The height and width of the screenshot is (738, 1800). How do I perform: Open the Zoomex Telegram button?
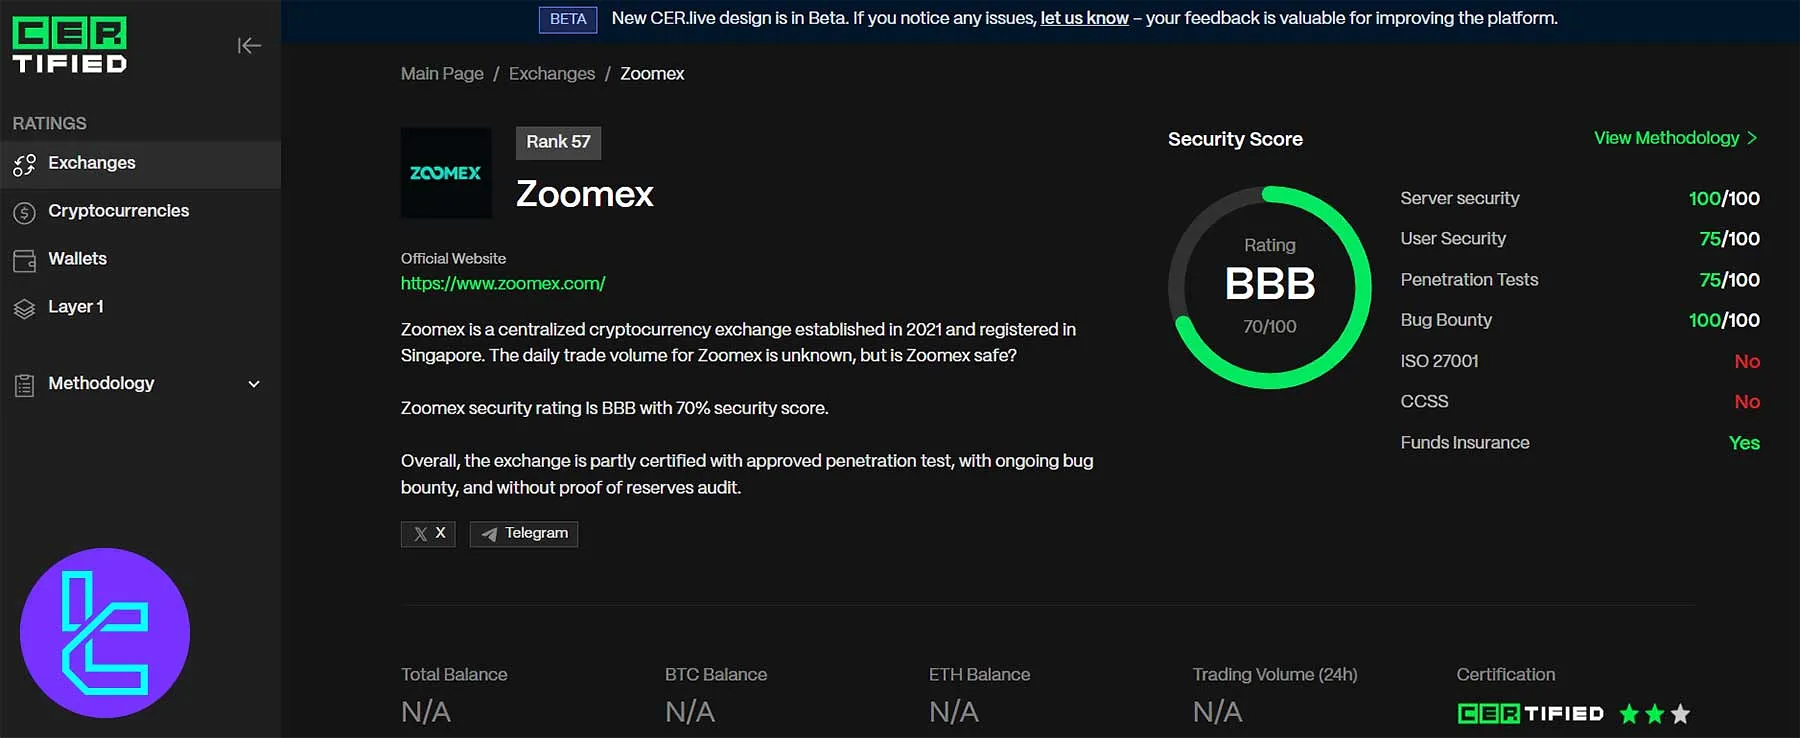point(524,534)
